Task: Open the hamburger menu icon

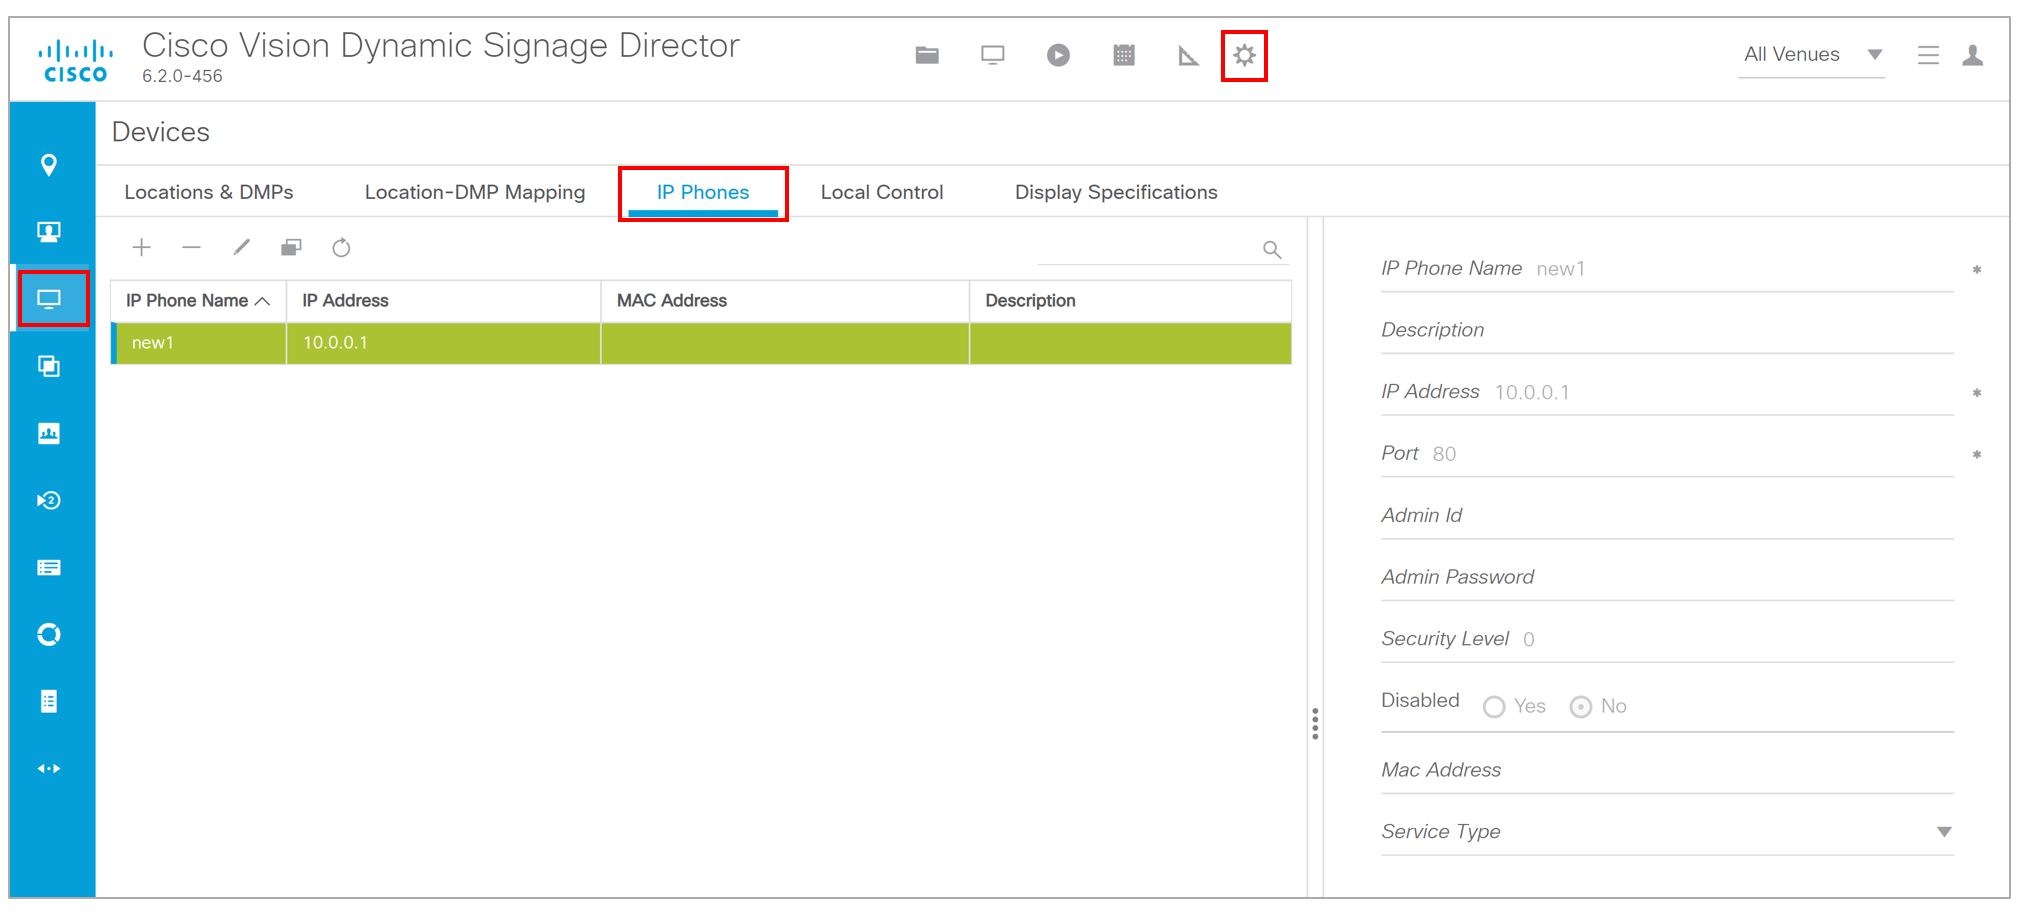Action: (x=1929, y=55)
